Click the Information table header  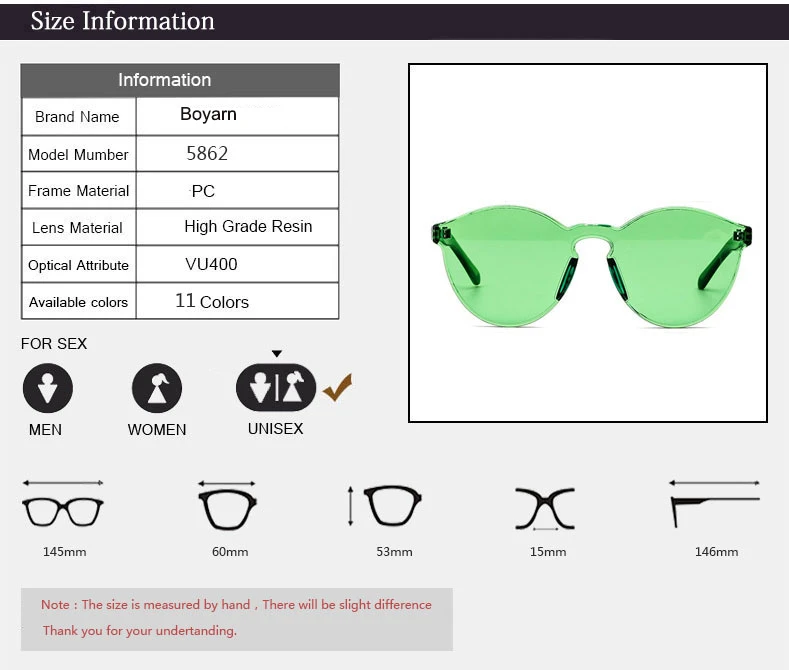[180, 80]
